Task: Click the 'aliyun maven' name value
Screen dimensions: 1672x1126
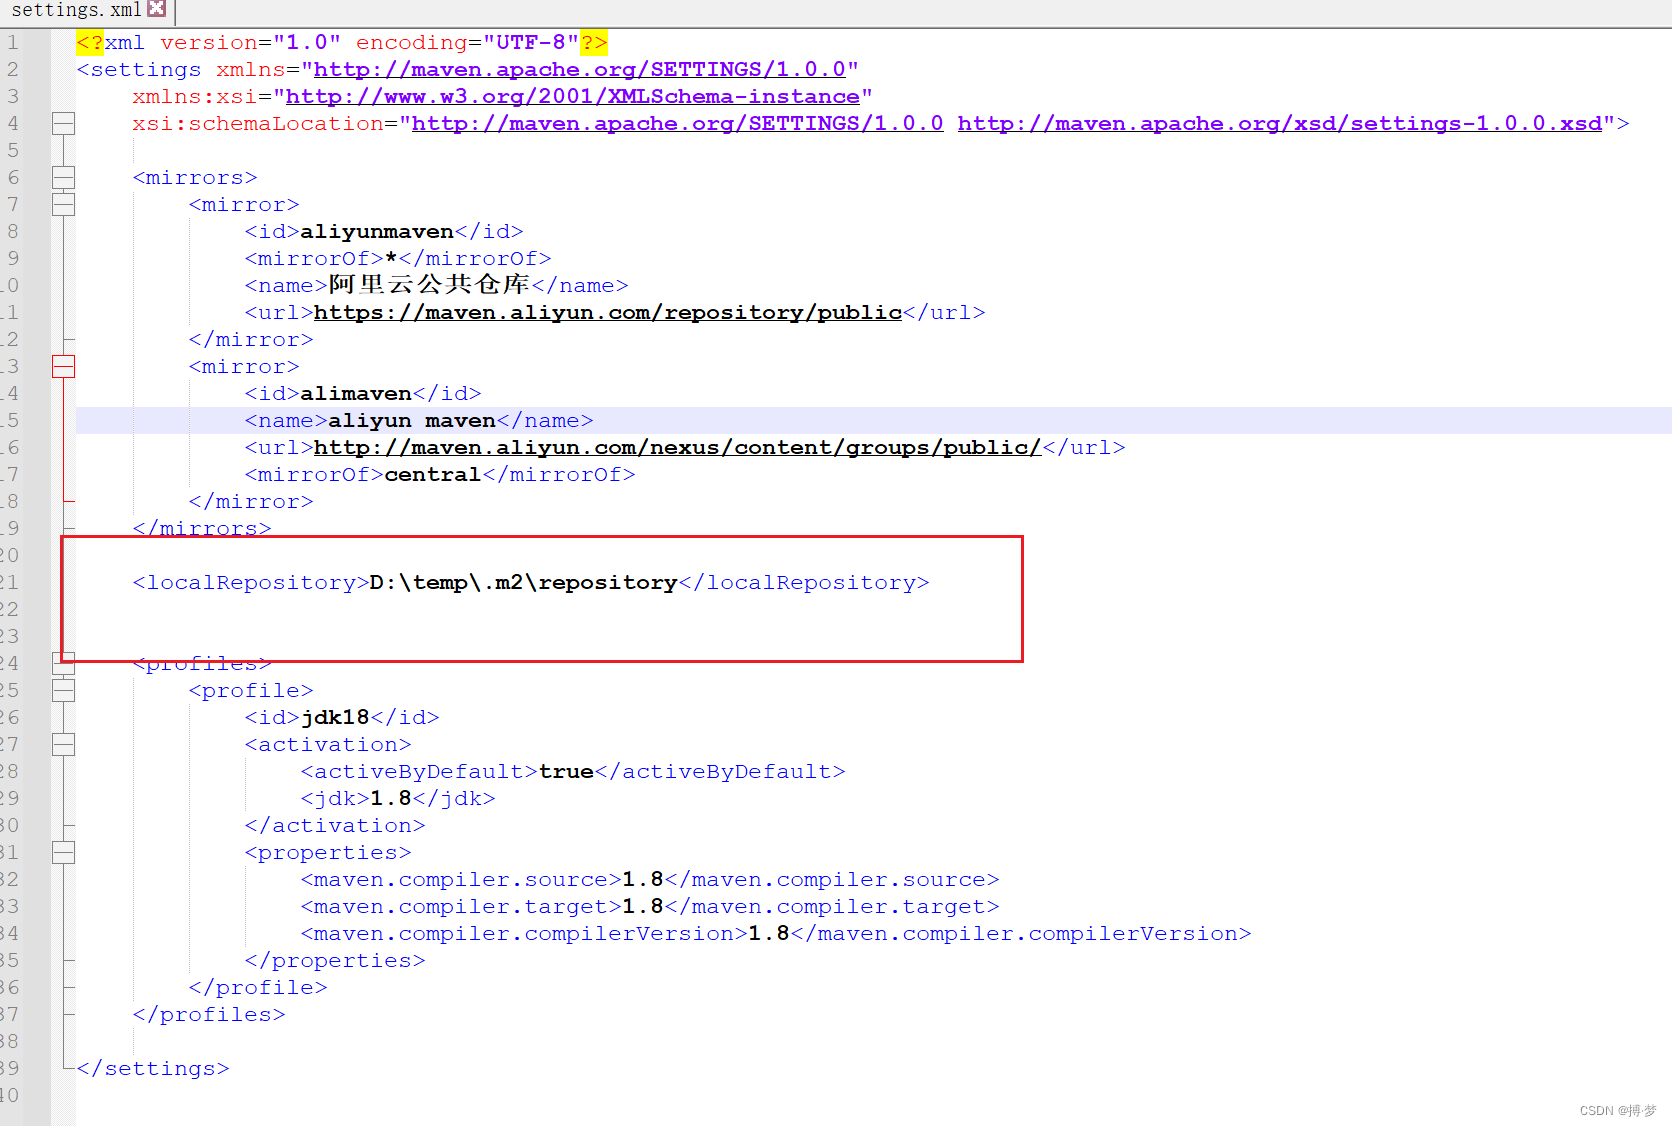Action: pos(412,421)
